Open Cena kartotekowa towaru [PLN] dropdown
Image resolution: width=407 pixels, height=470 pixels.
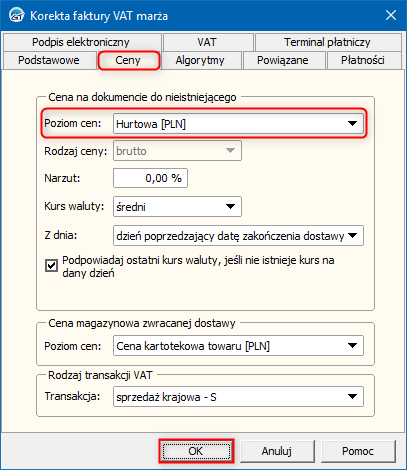click(x=238, y=346)
